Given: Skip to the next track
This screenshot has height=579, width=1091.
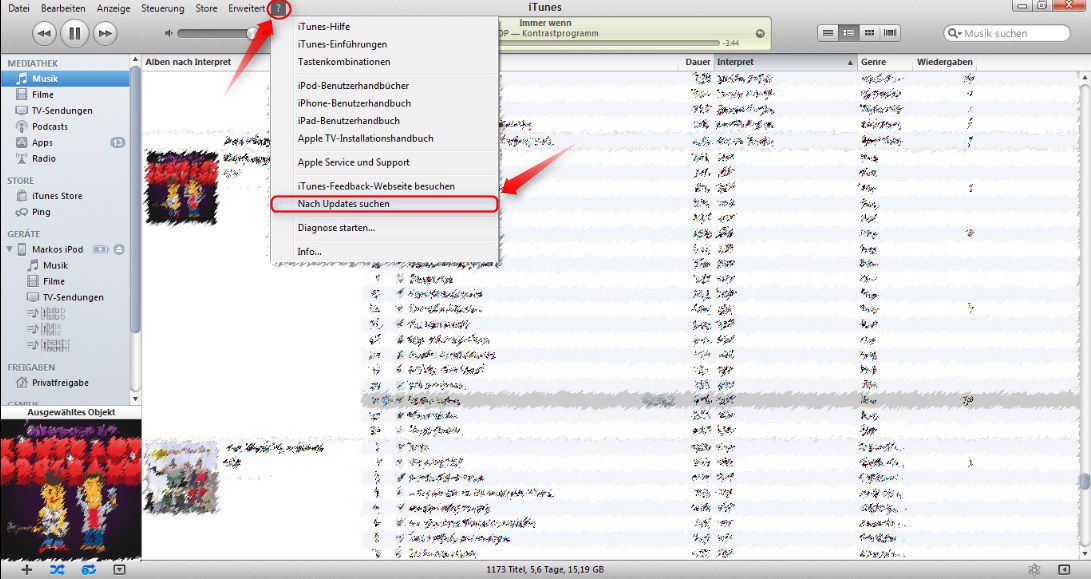Looking at the screenshot, I should (x=105, y=33).
